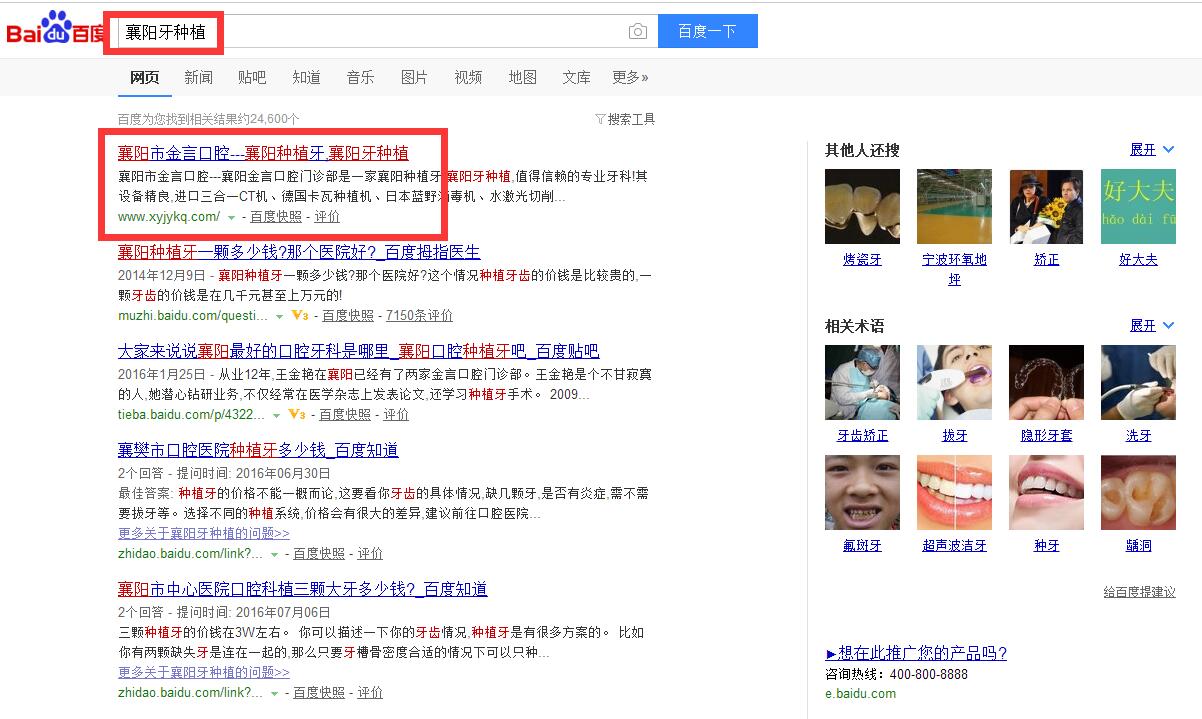1202x719 pixels.
Task: Expand the 更多» menu
Action: (x=630, y=77)
